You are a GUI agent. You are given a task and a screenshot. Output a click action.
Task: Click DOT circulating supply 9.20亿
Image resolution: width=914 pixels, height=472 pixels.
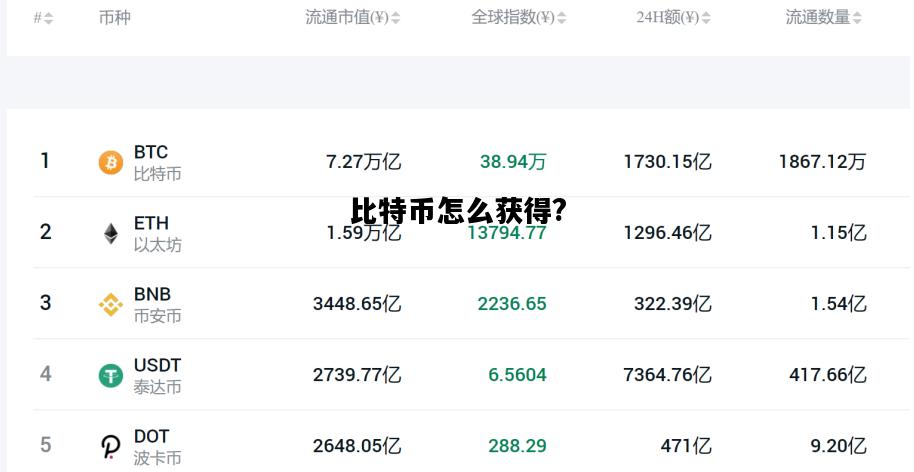pos(839,446)
